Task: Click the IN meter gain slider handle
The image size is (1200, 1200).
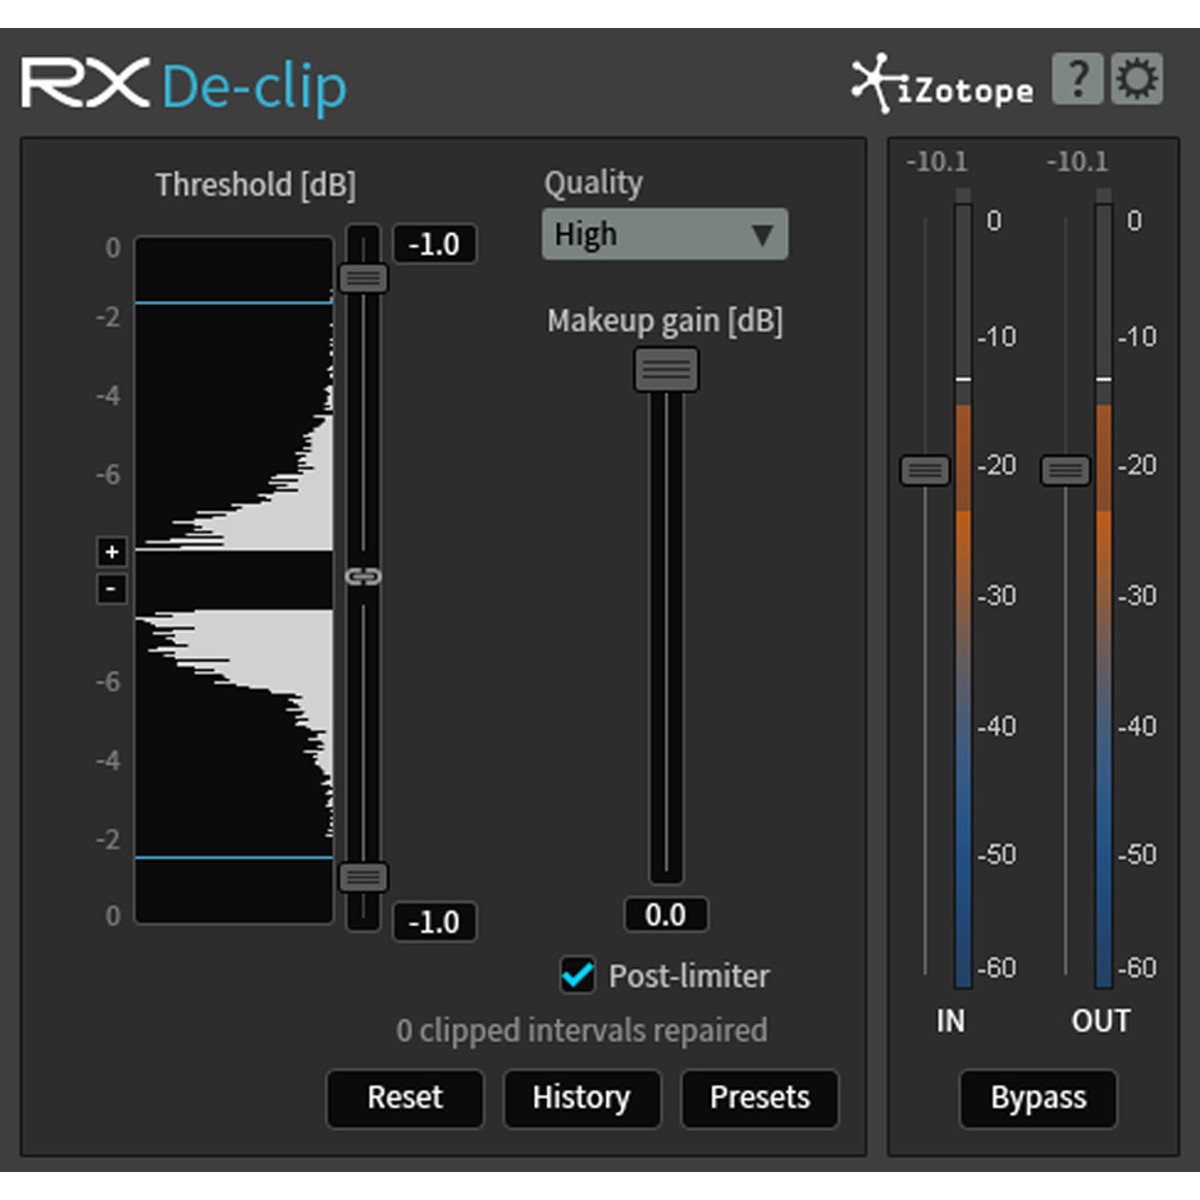Action: coord(925,470)
